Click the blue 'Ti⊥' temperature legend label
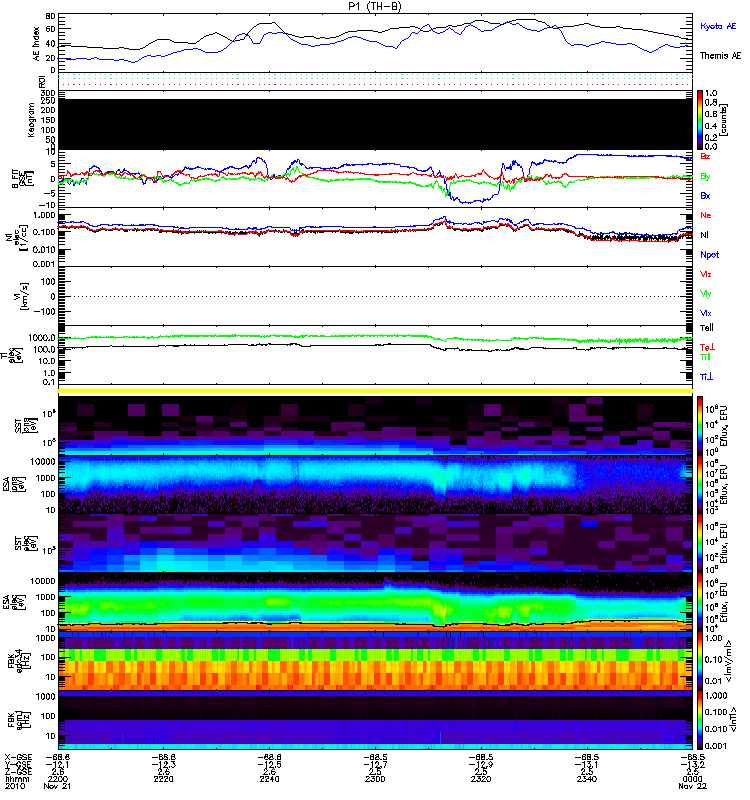The width and height of the screenshot is (750, 800). pos(706,377)
